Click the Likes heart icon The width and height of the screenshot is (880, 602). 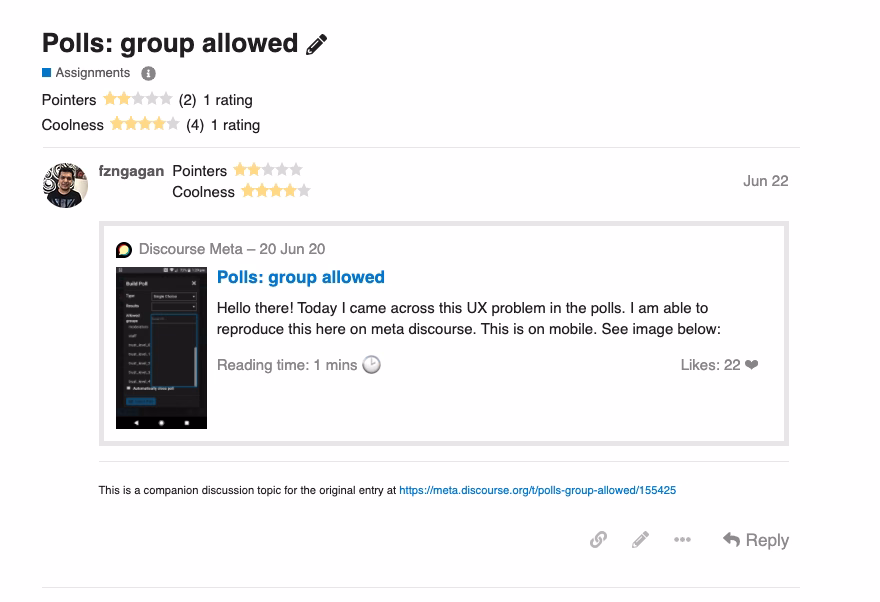coord(751,365)
